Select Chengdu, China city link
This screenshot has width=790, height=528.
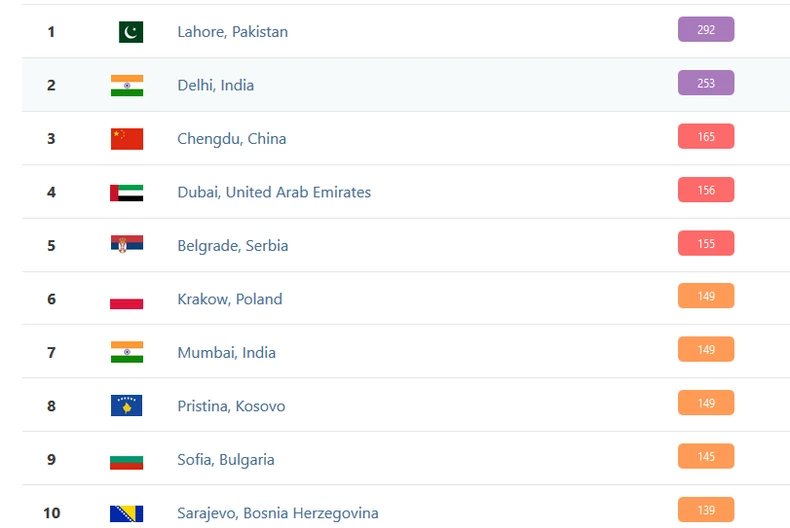click(x=231, y=139)
